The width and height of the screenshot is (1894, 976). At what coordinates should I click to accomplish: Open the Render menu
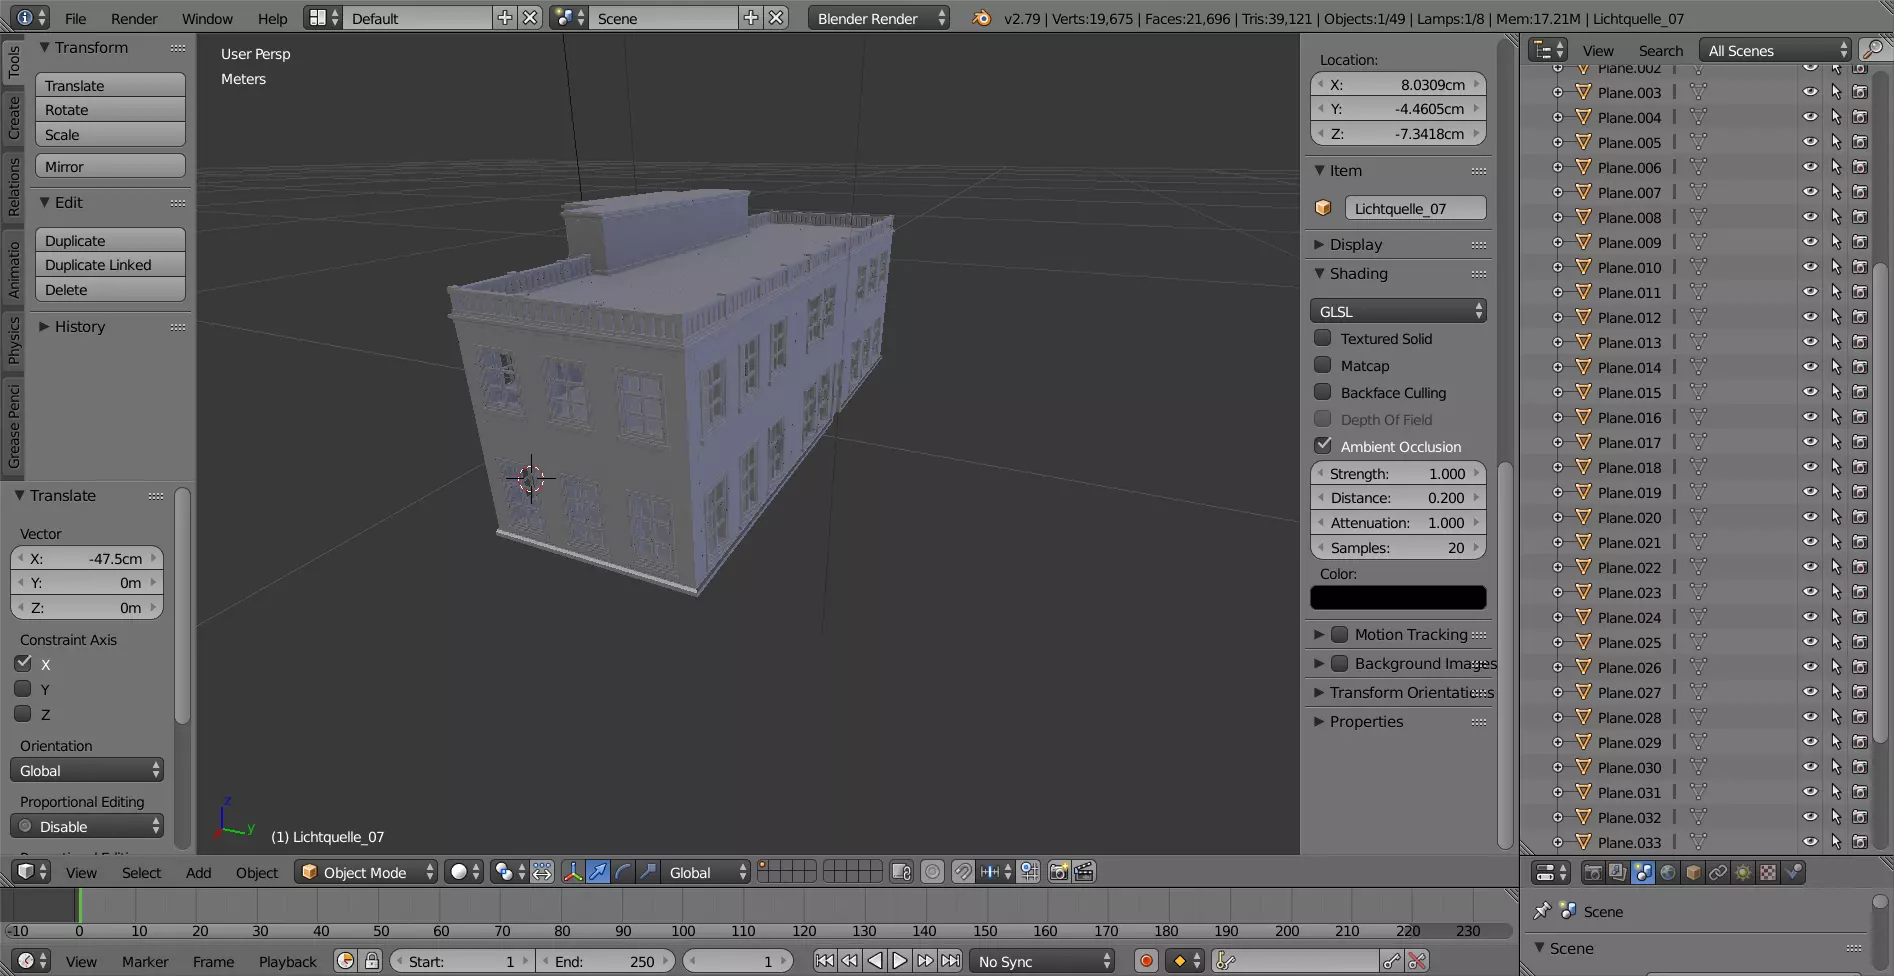pos(134,18)
